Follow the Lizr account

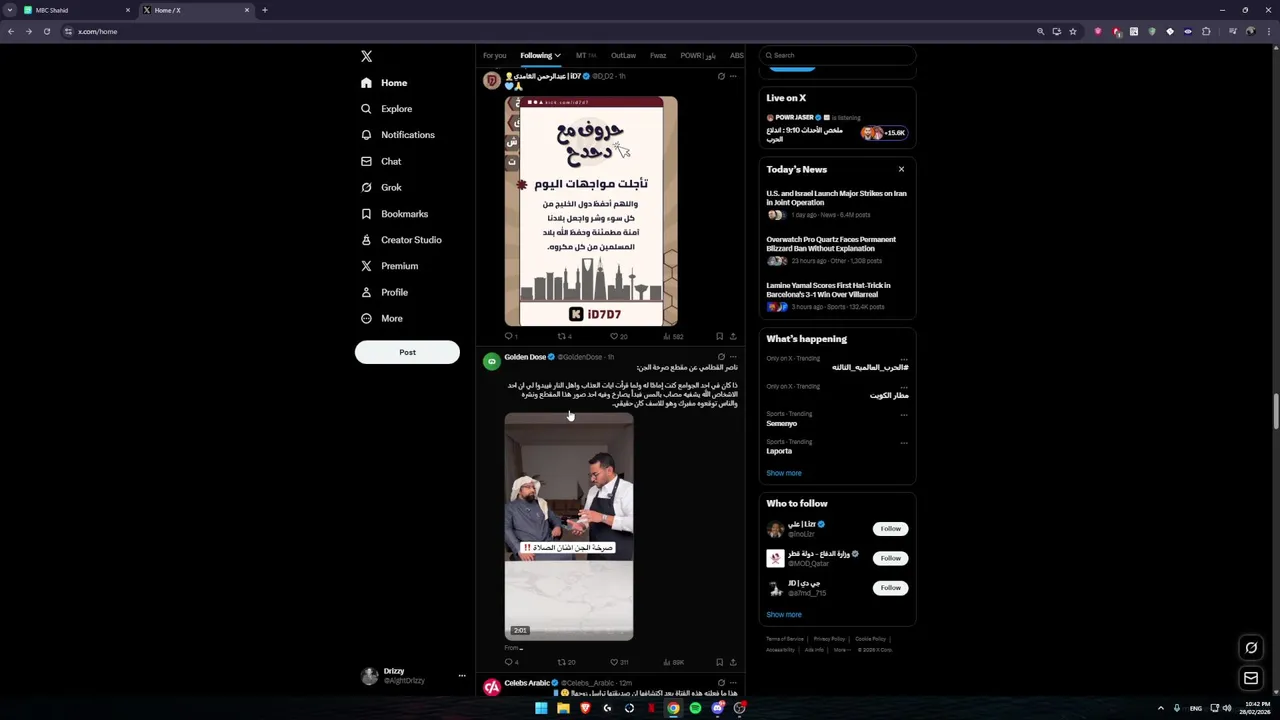pyautogui.click(x=890, y=529)
